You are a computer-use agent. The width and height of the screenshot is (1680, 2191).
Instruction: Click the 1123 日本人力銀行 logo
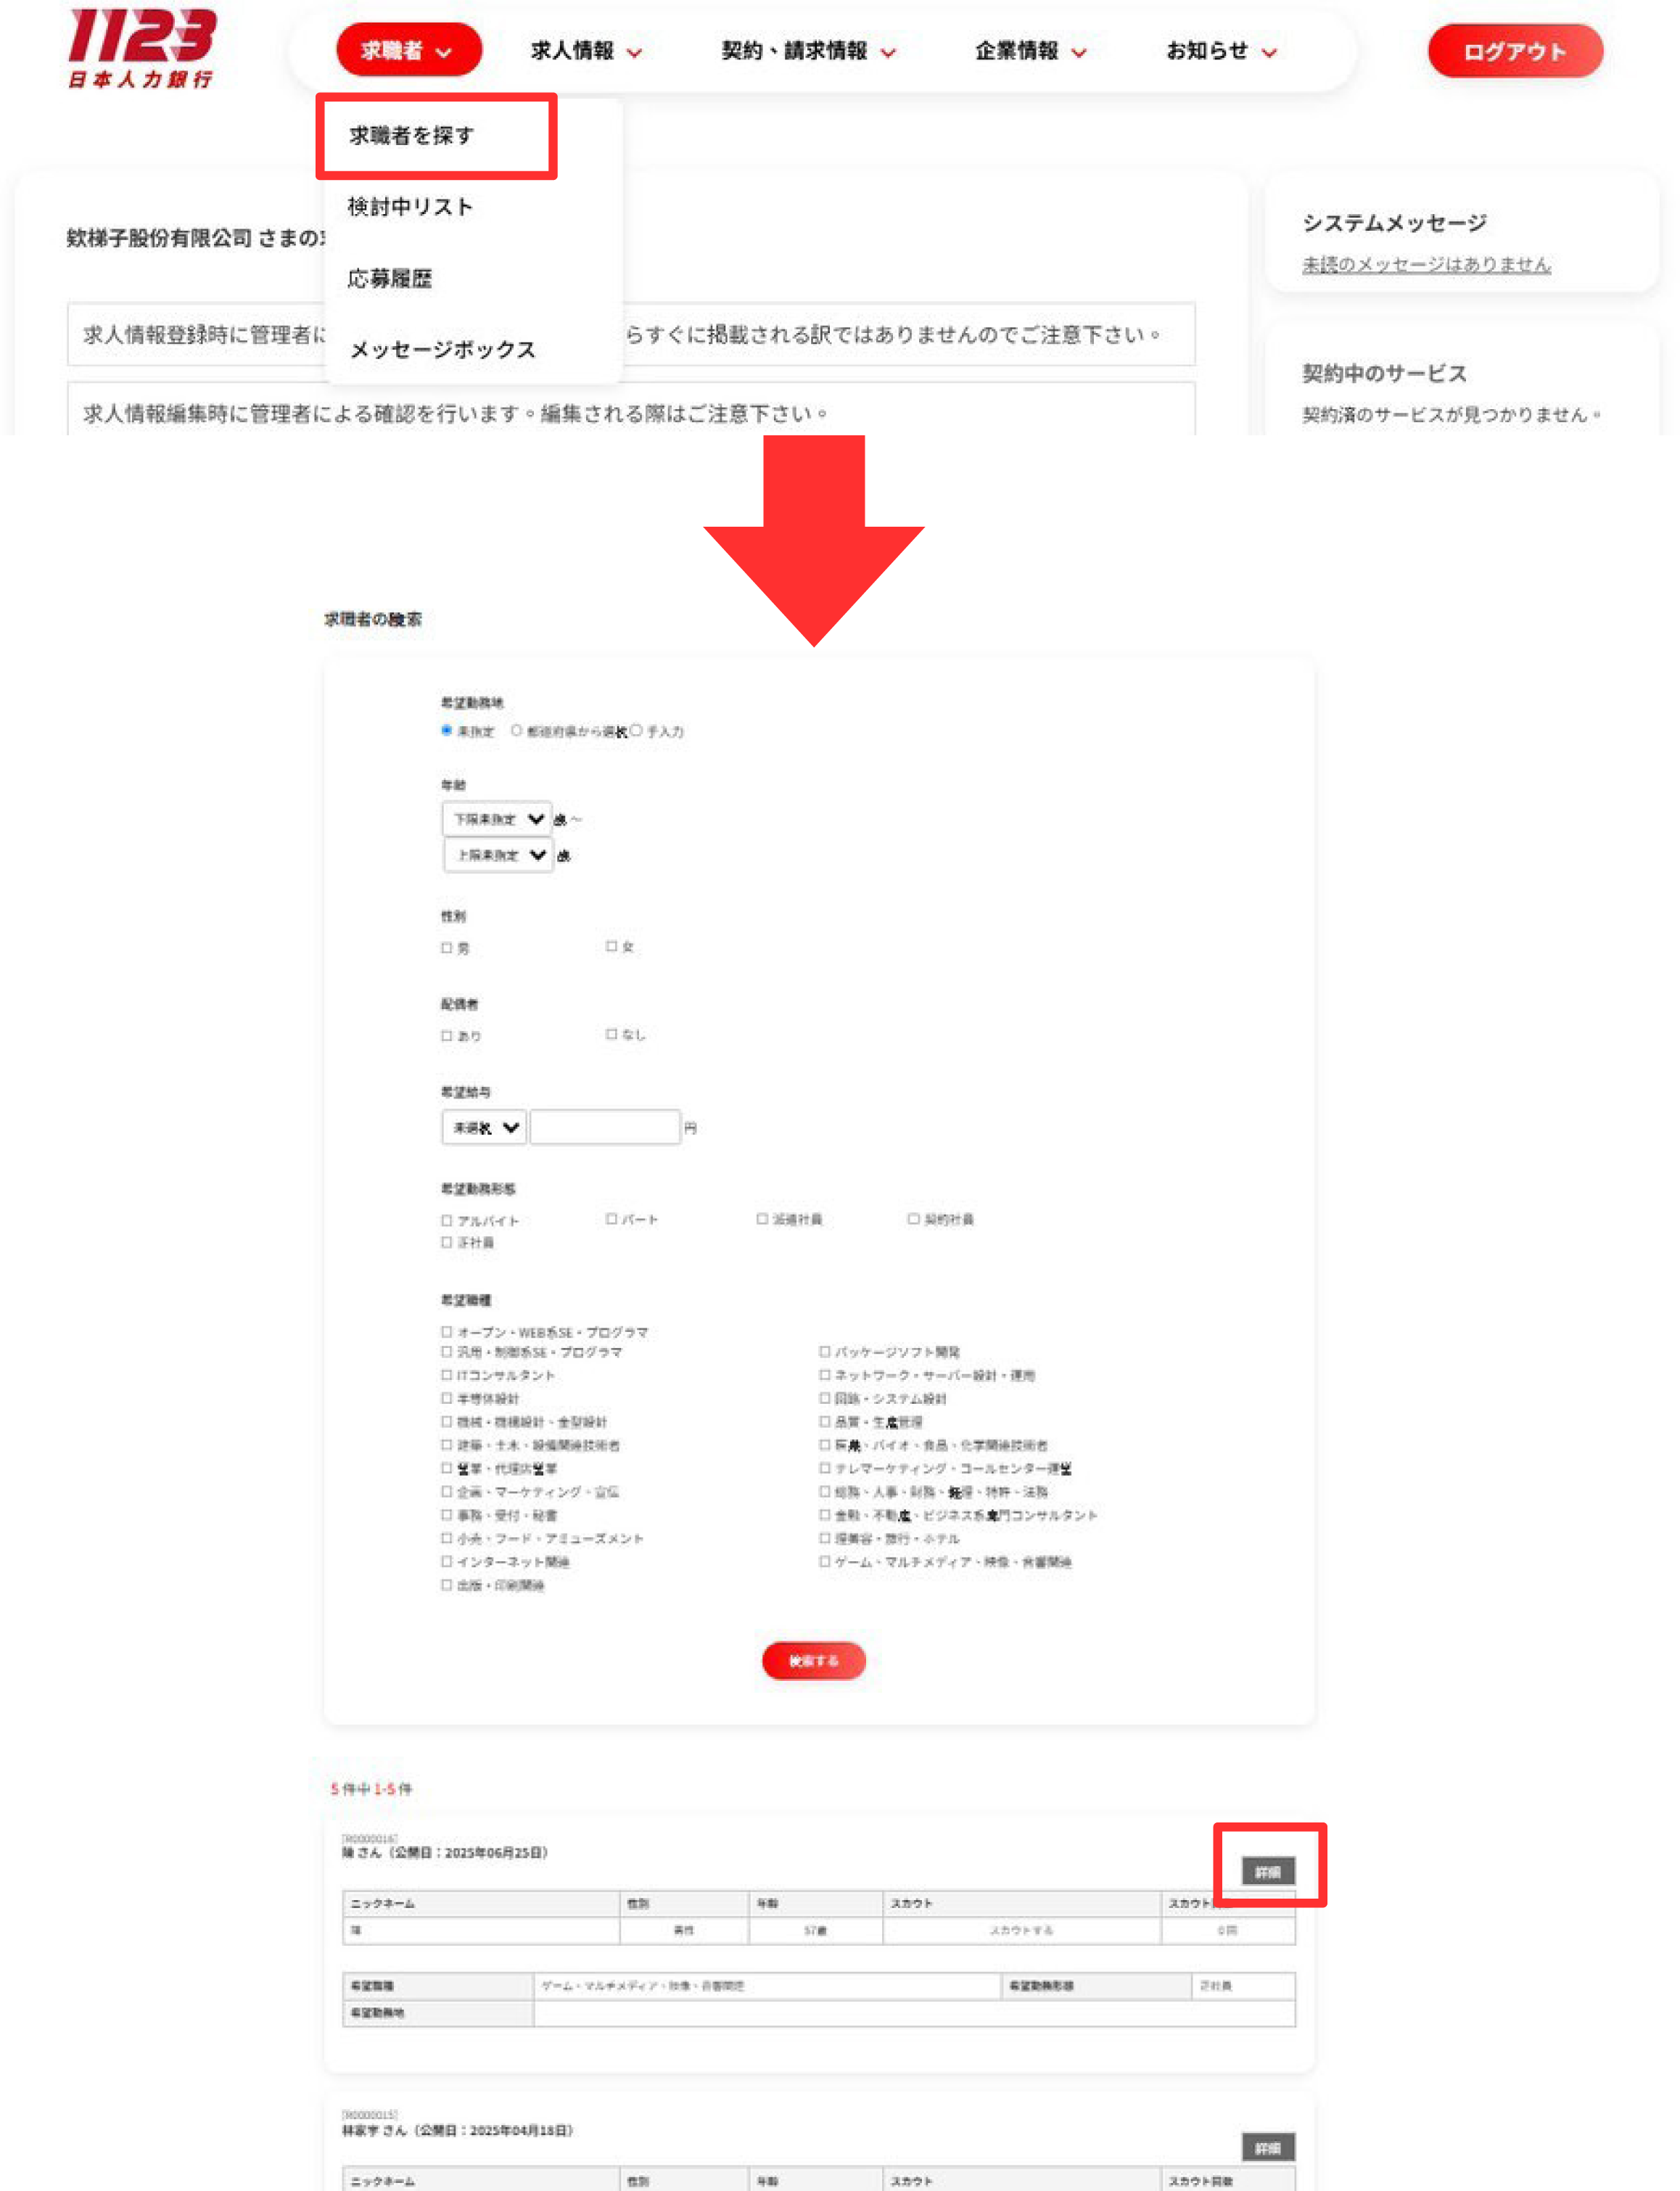141,48
